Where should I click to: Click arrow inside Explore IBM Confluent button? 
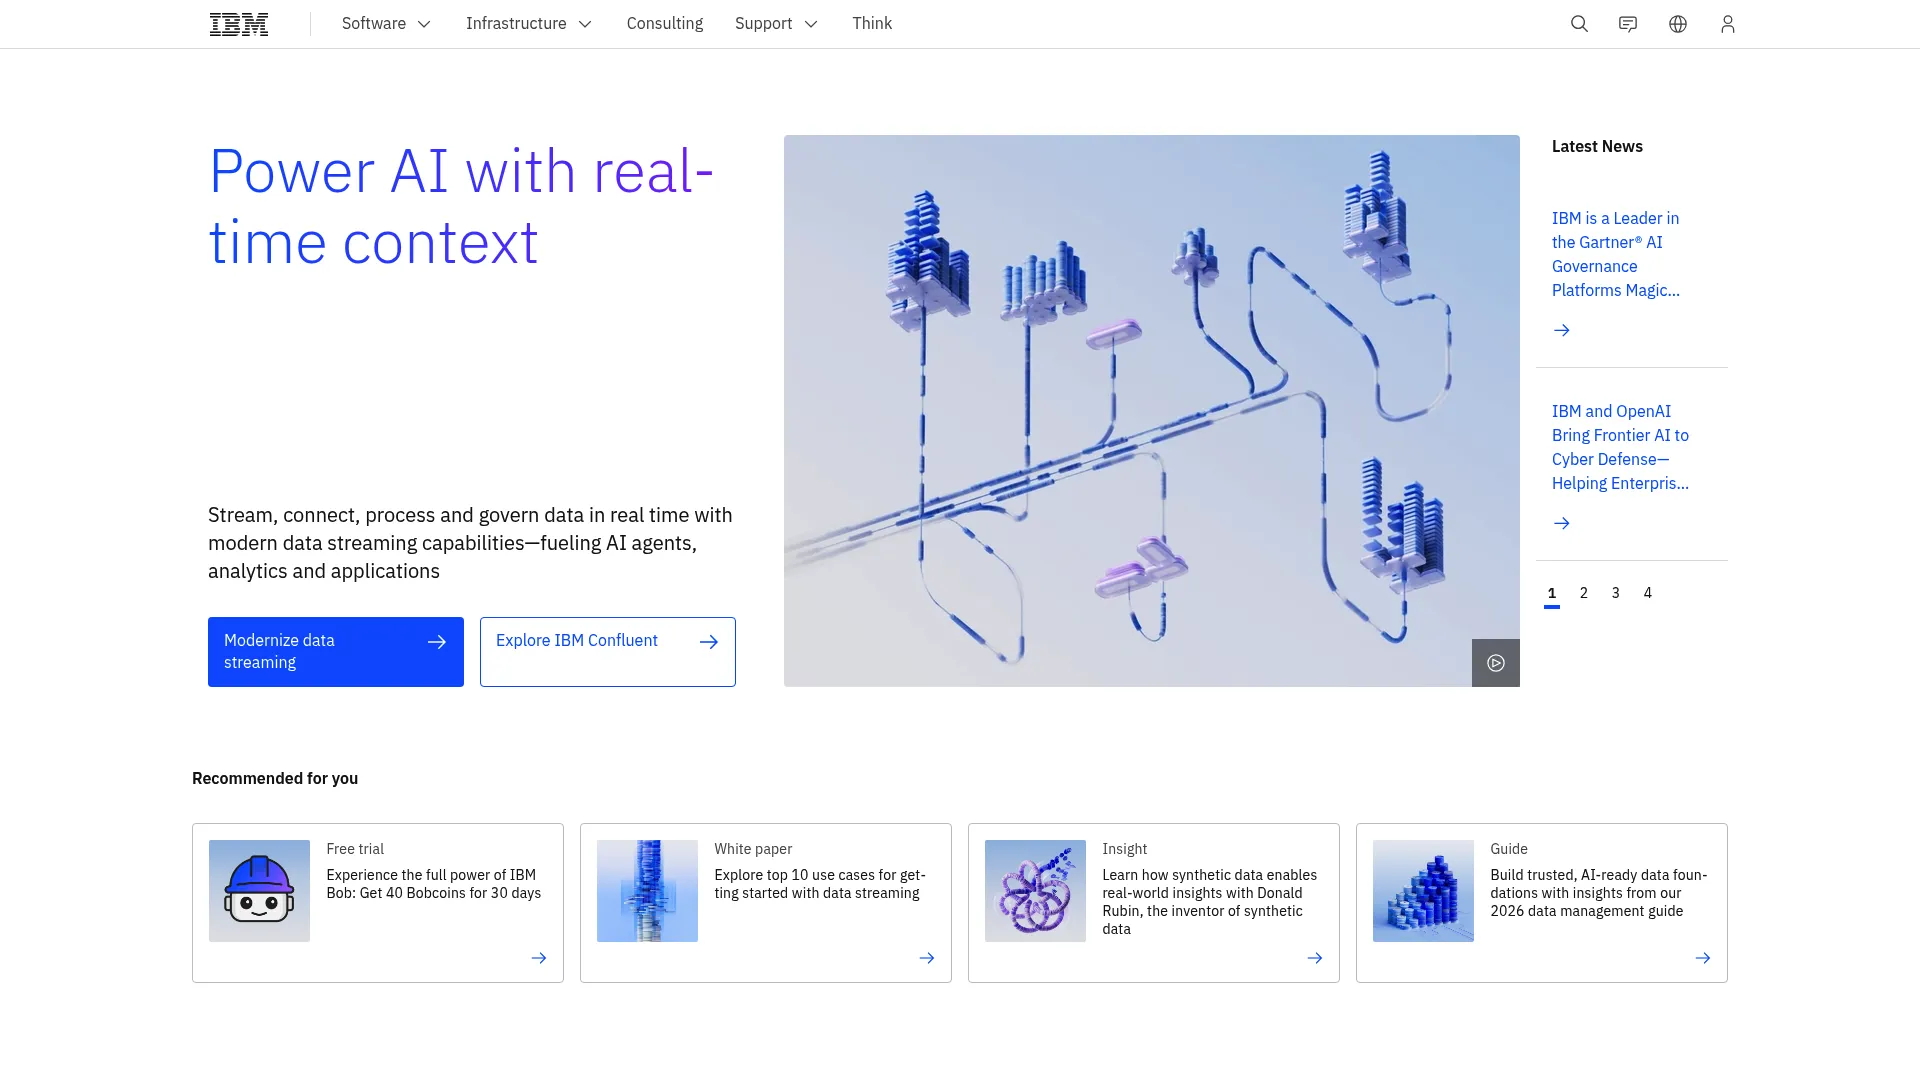(x=709, y=642)
